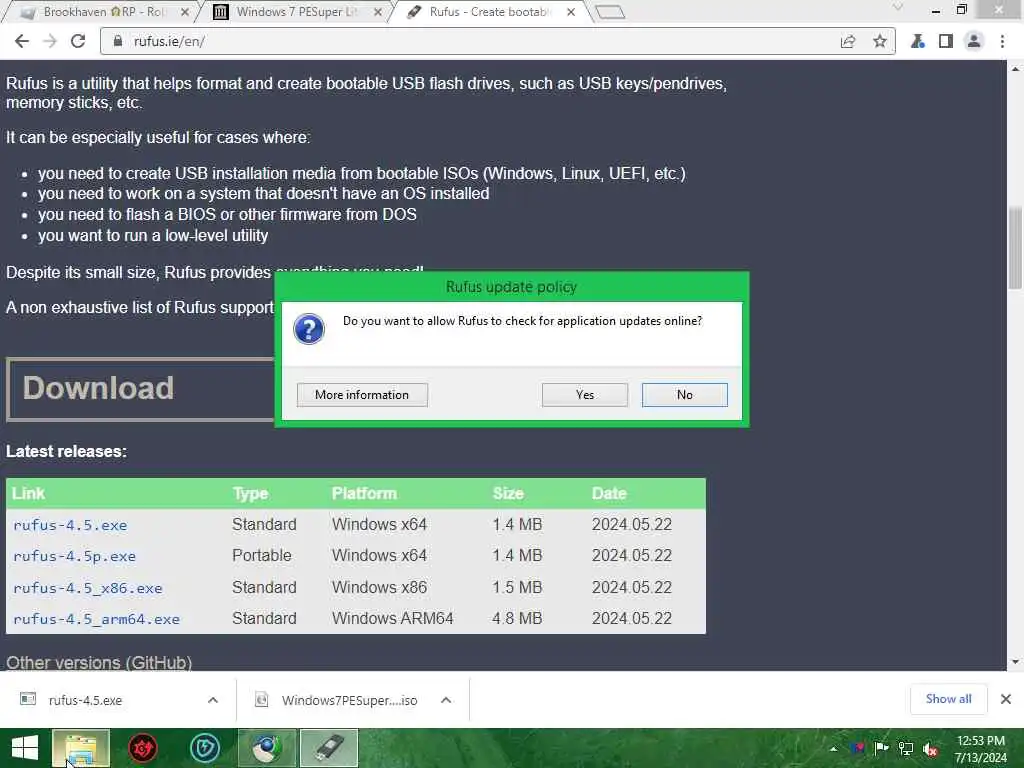Expand options arrow for rufus-4.5.exe download

(x=213, y=700)
